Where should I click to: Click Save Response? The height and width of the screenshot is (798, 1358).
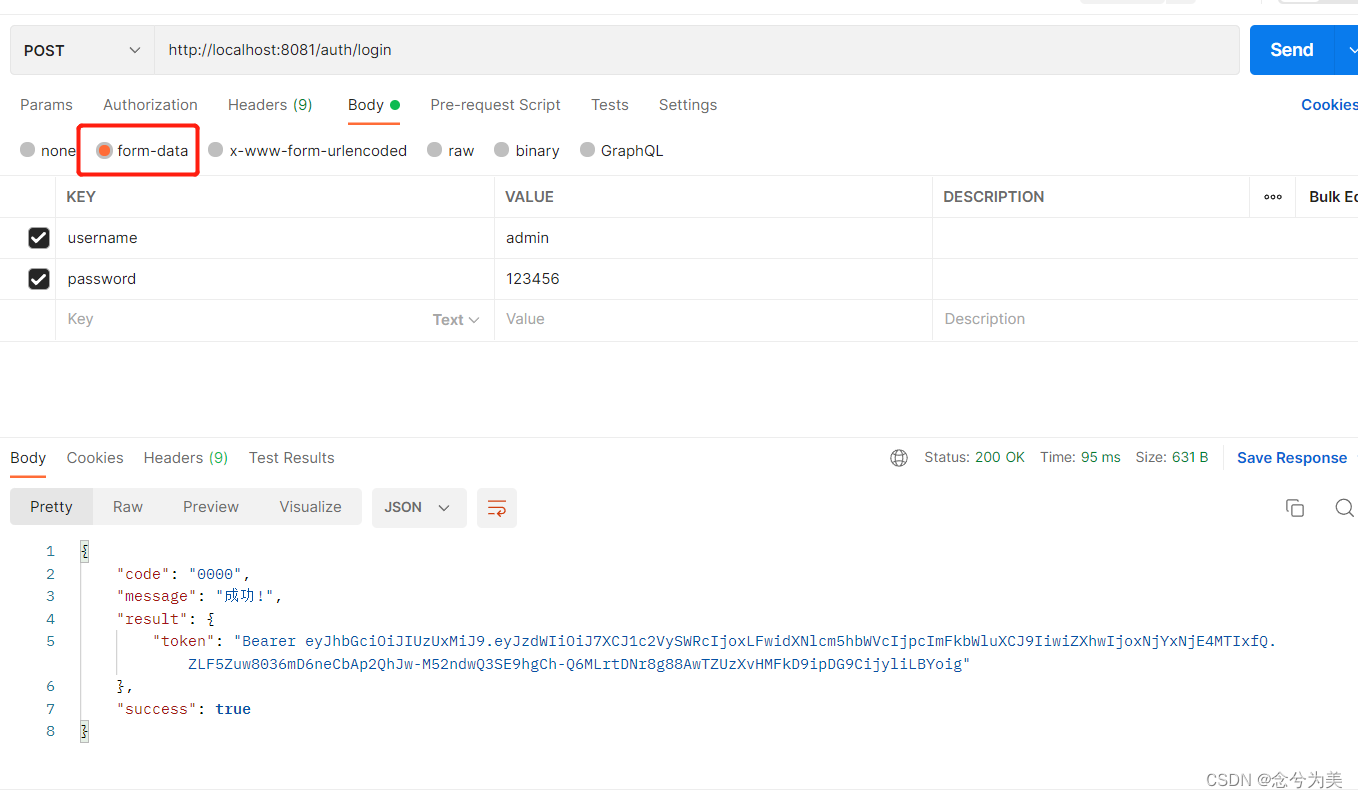point(1292,458)
